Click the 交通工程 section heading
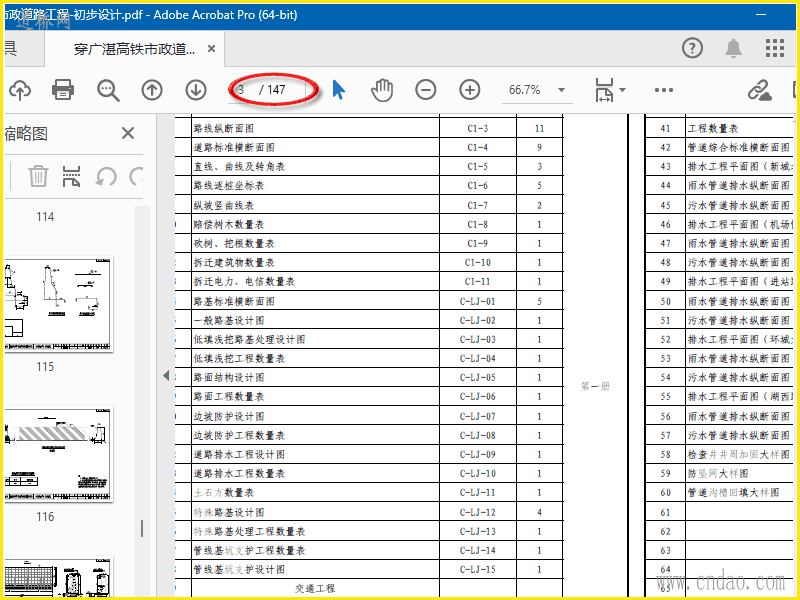 [x=315, y=588]
